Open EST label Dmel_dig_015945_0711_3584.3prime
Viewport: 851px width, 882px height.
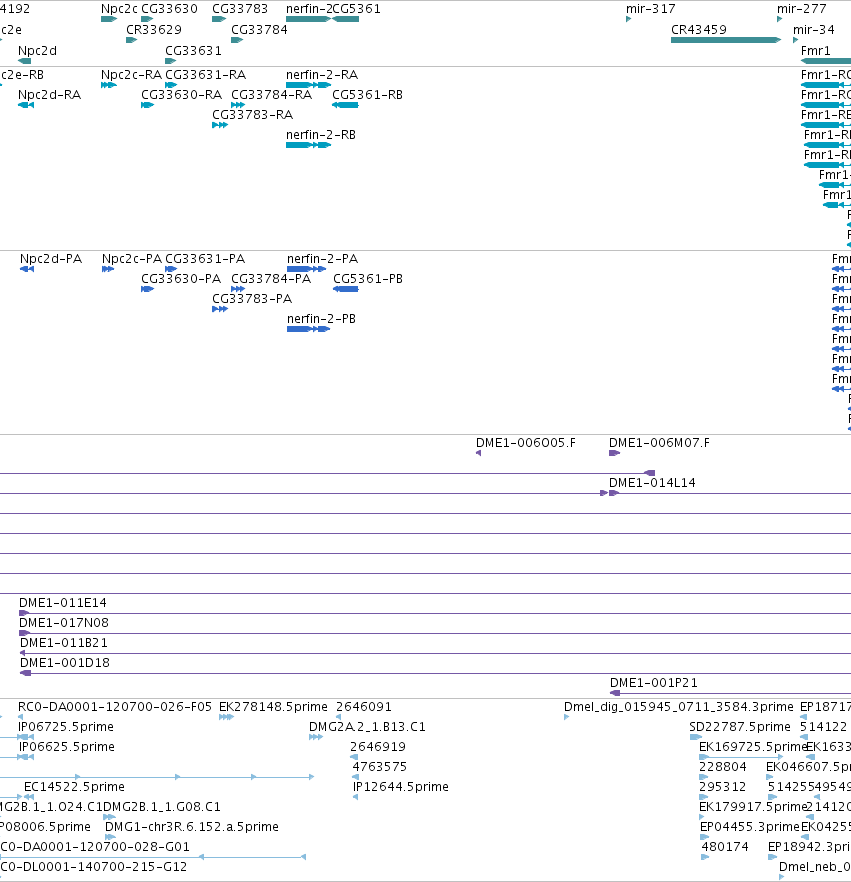[679, 706]
